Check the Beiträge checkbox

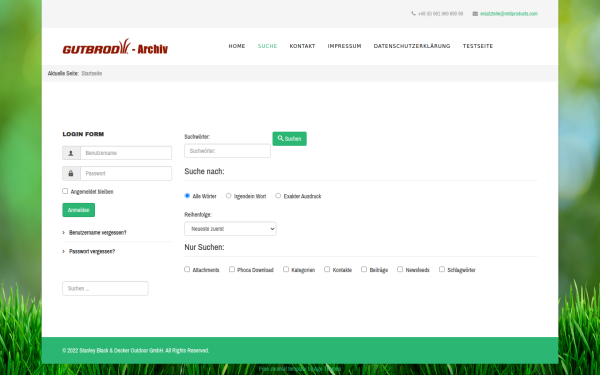tap(364, 269)
